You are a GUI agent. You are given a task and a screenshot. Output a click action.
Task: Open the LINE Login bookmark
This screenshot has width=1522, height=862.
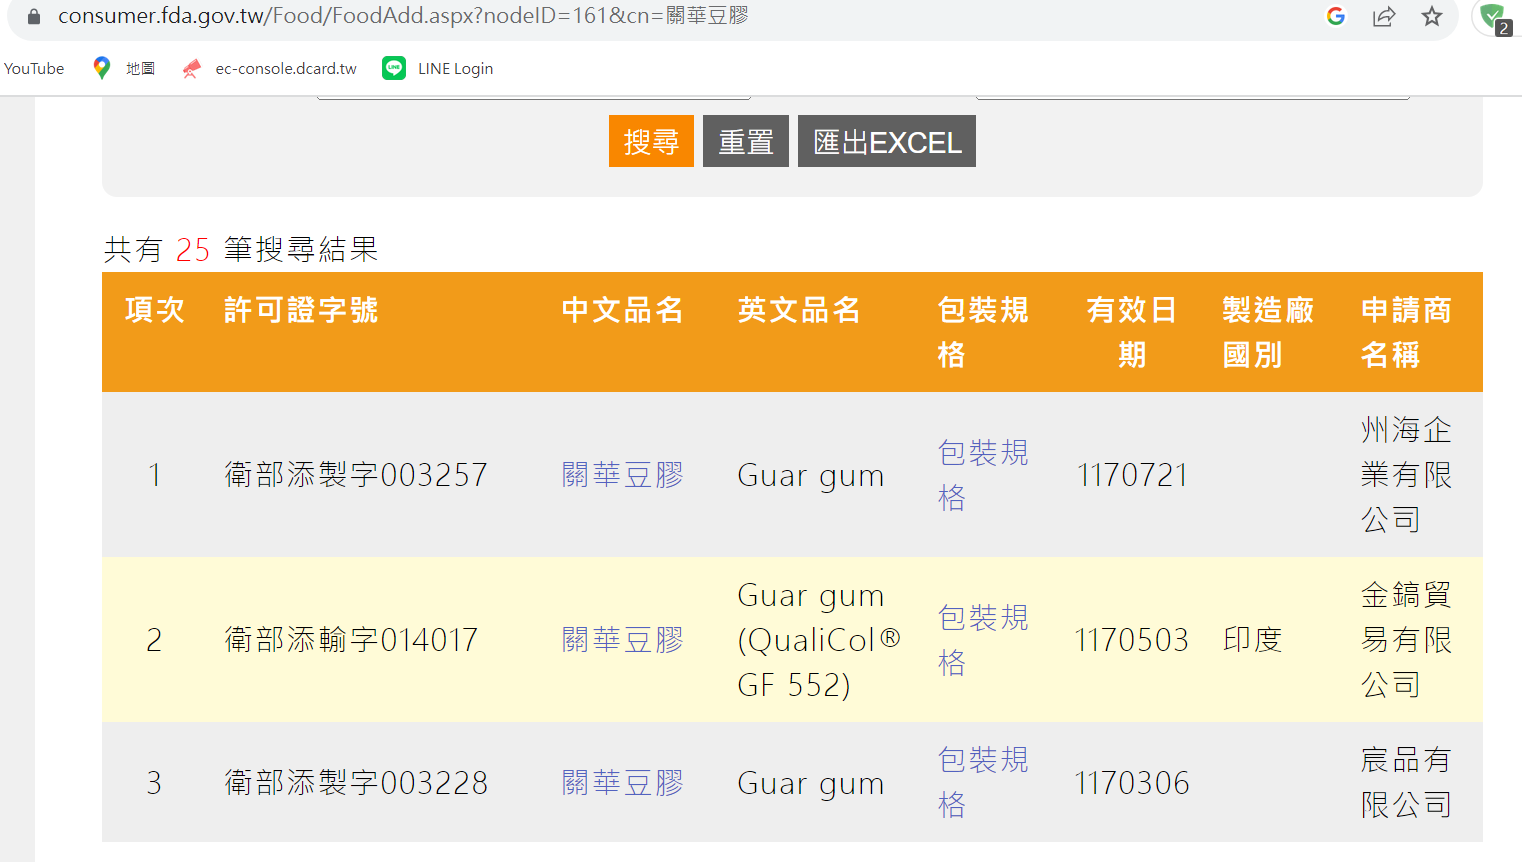click(x=438, y=68)
